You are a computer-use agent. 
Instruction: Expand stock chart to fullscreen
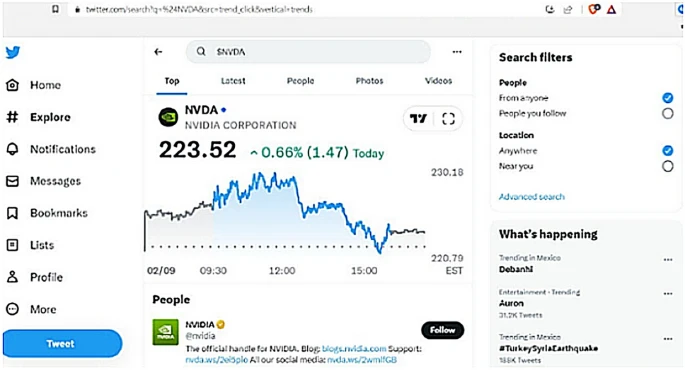[x=448, y=118]
